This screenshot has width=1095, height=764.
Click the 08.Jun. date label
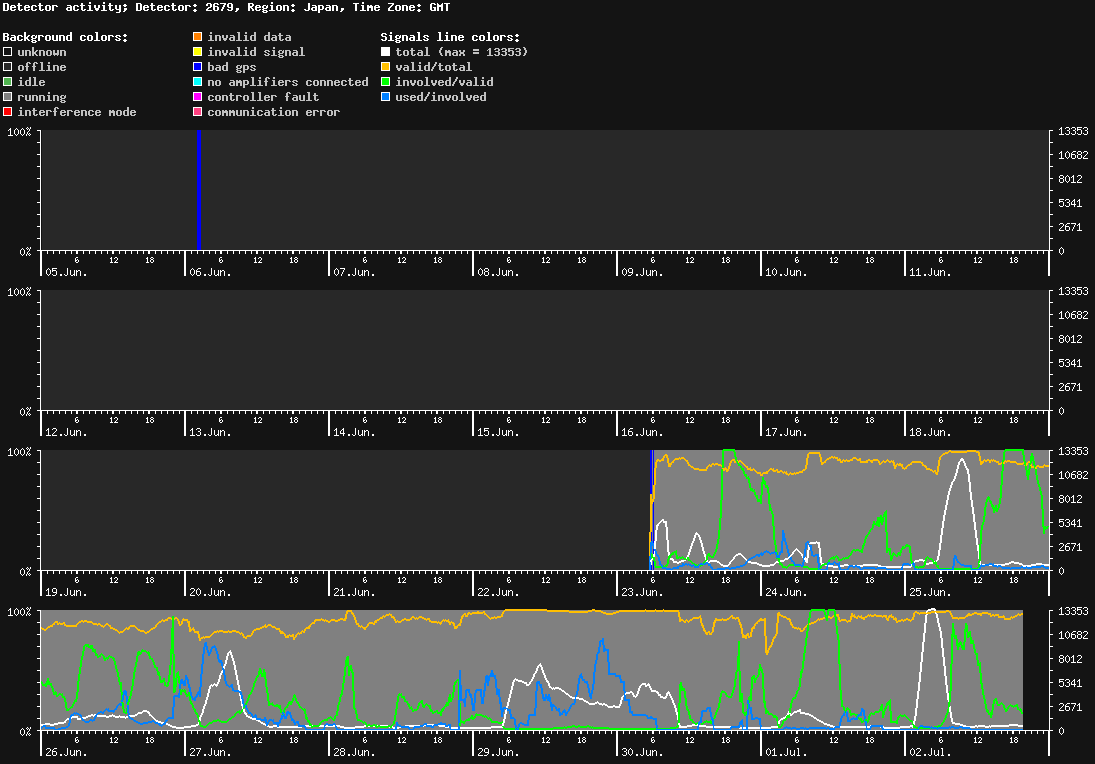pos(499,272)
